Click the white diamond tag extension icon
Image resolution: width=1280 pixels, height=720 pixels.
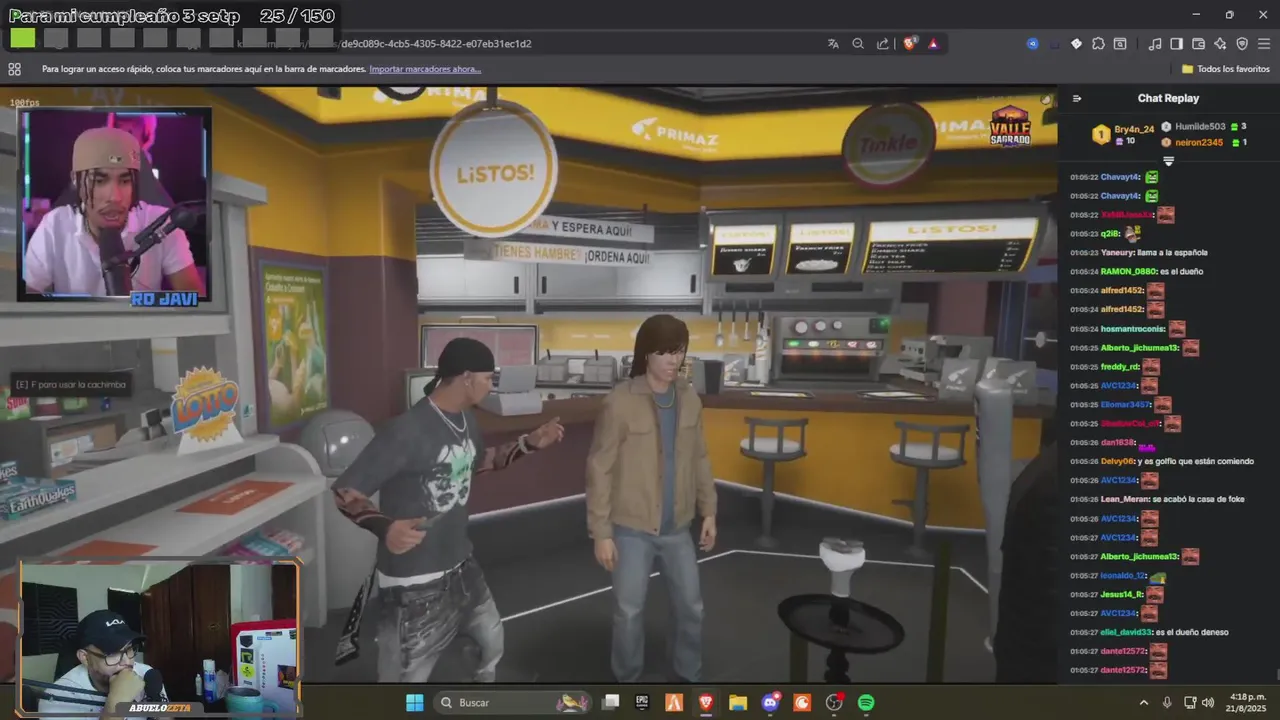click(x=1076, y=44)
